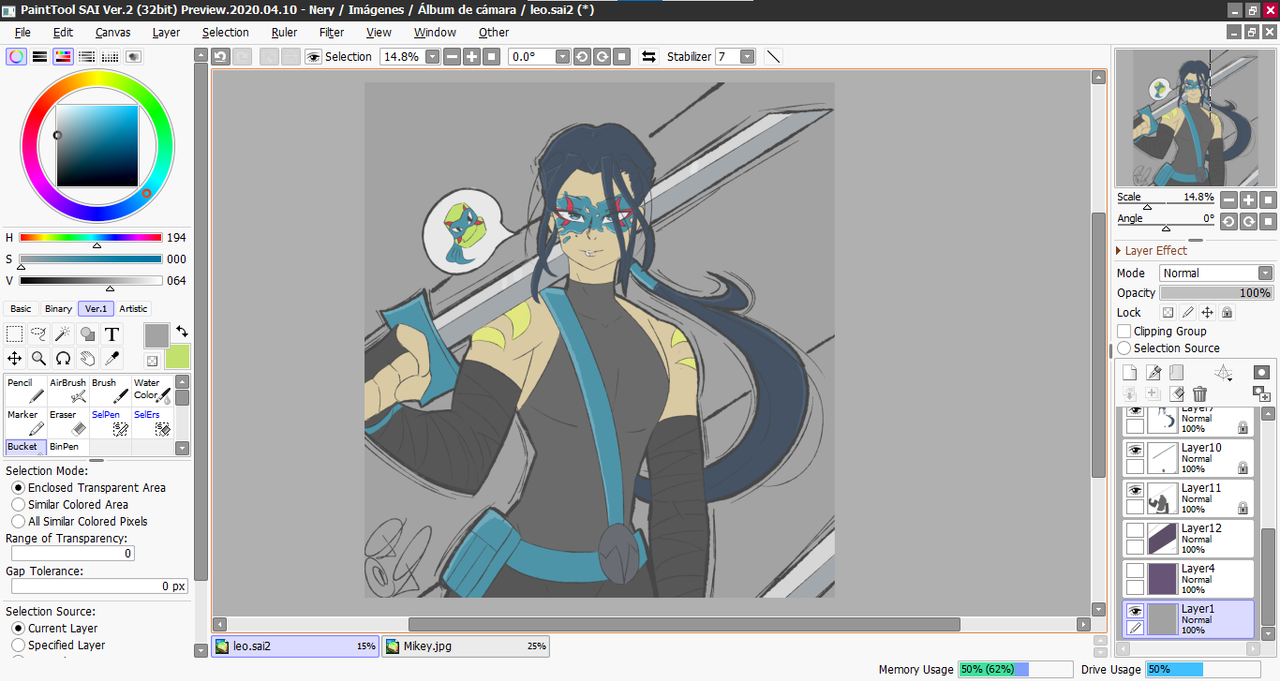Choose the SelPen tool

point(110,423)
